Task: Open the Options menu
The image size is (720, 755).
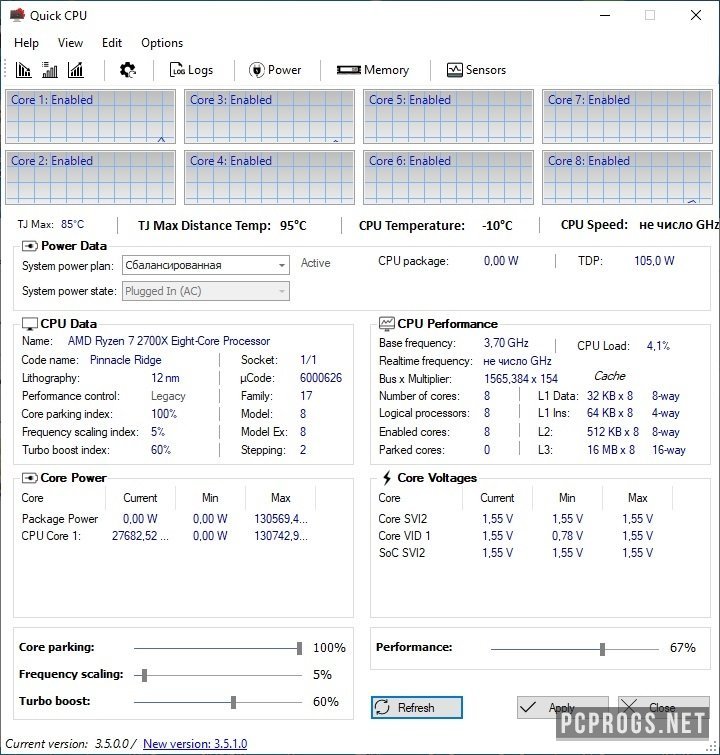Action: (162, 43)
